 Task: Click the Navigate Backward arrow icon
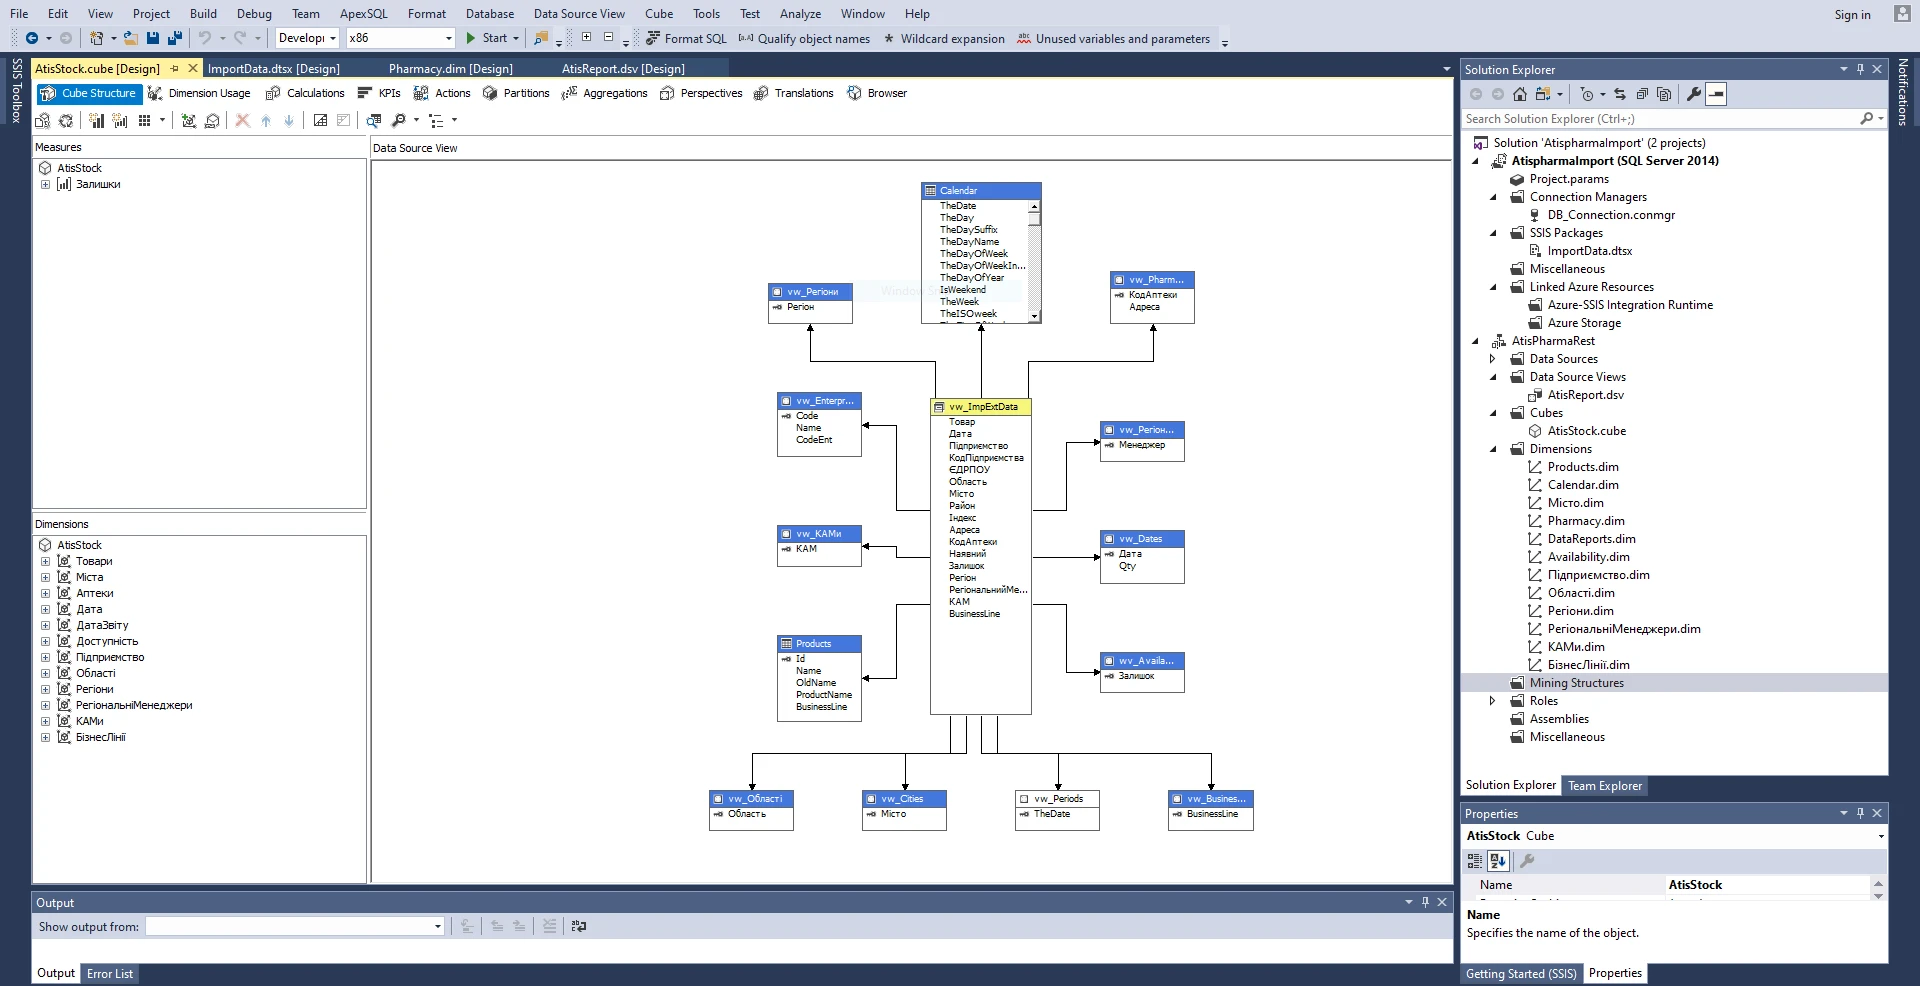[32, 38]
